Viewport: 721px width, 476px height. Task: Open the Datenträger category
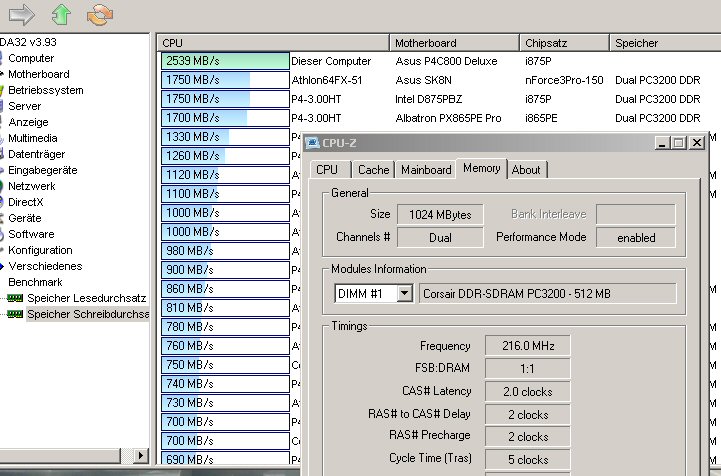coord(36,154)
